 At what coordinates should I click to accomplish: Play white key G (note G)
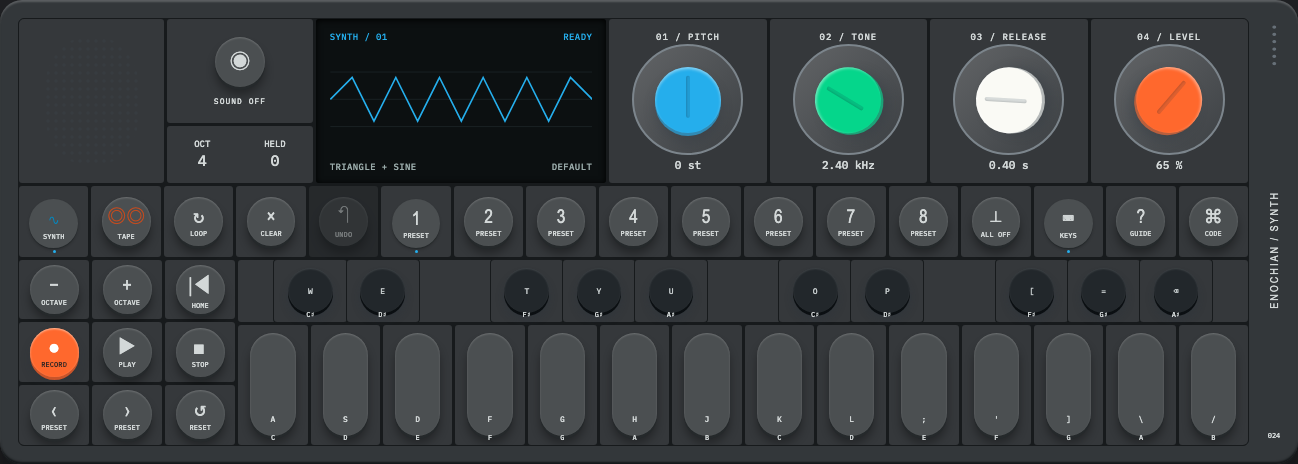tap(562, 384)
